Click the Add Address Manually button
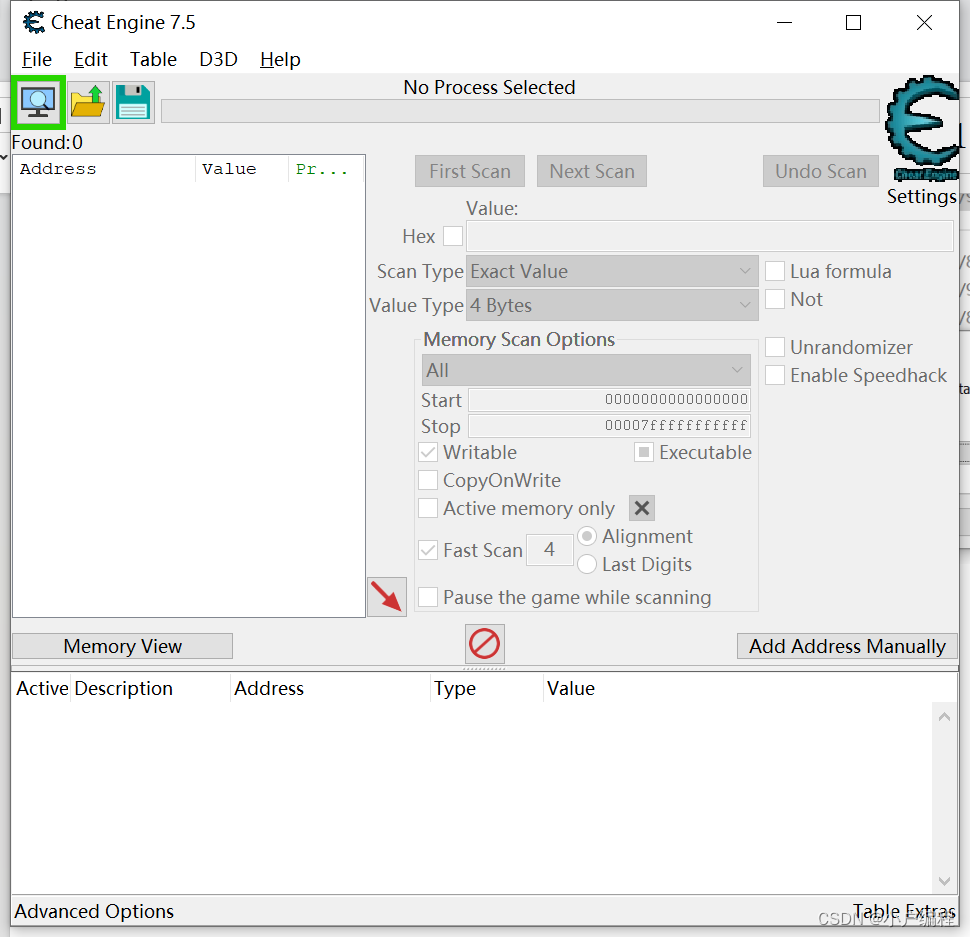 846,645
